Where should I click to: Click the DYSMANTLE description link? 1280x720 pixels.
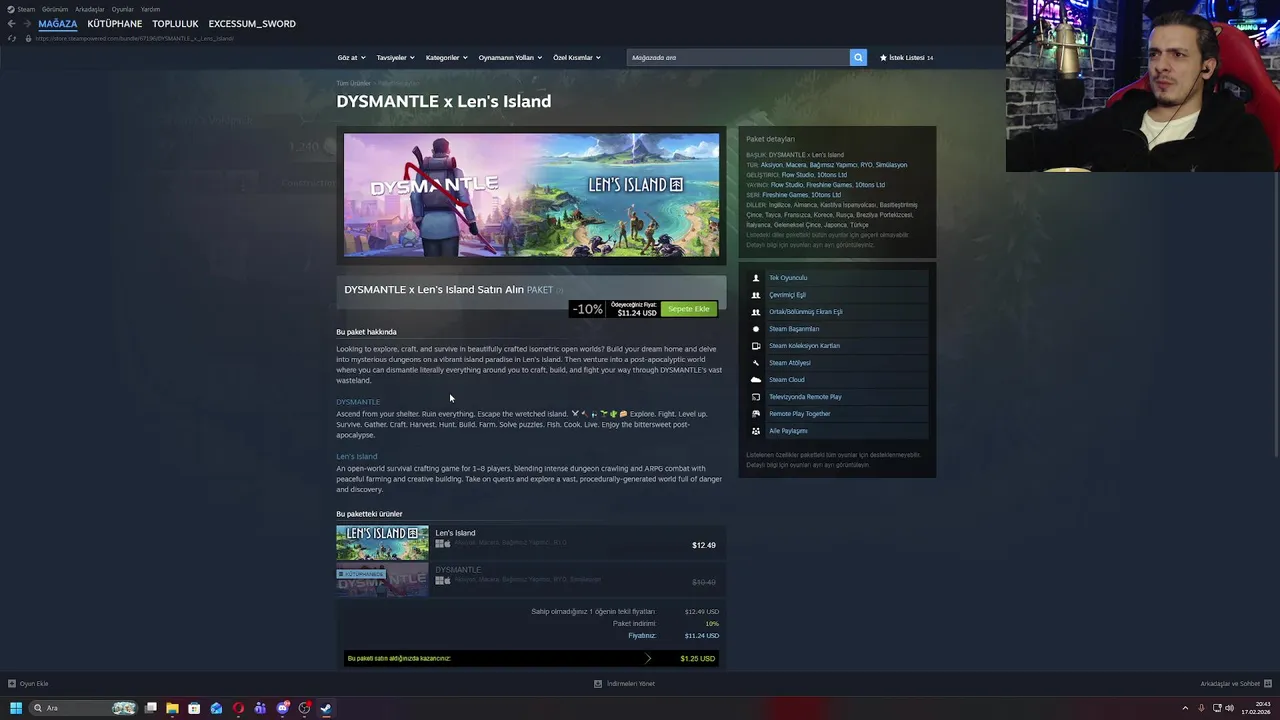coord(358,402)
